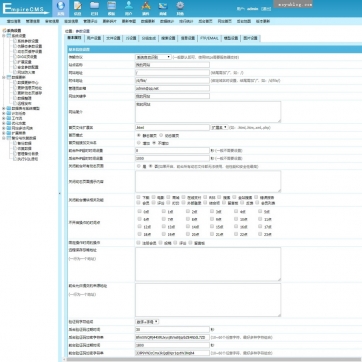This screenshot has width=362, height=362.
Task: Open 网站首页 in the secondary menu bar
Action: 225,21
